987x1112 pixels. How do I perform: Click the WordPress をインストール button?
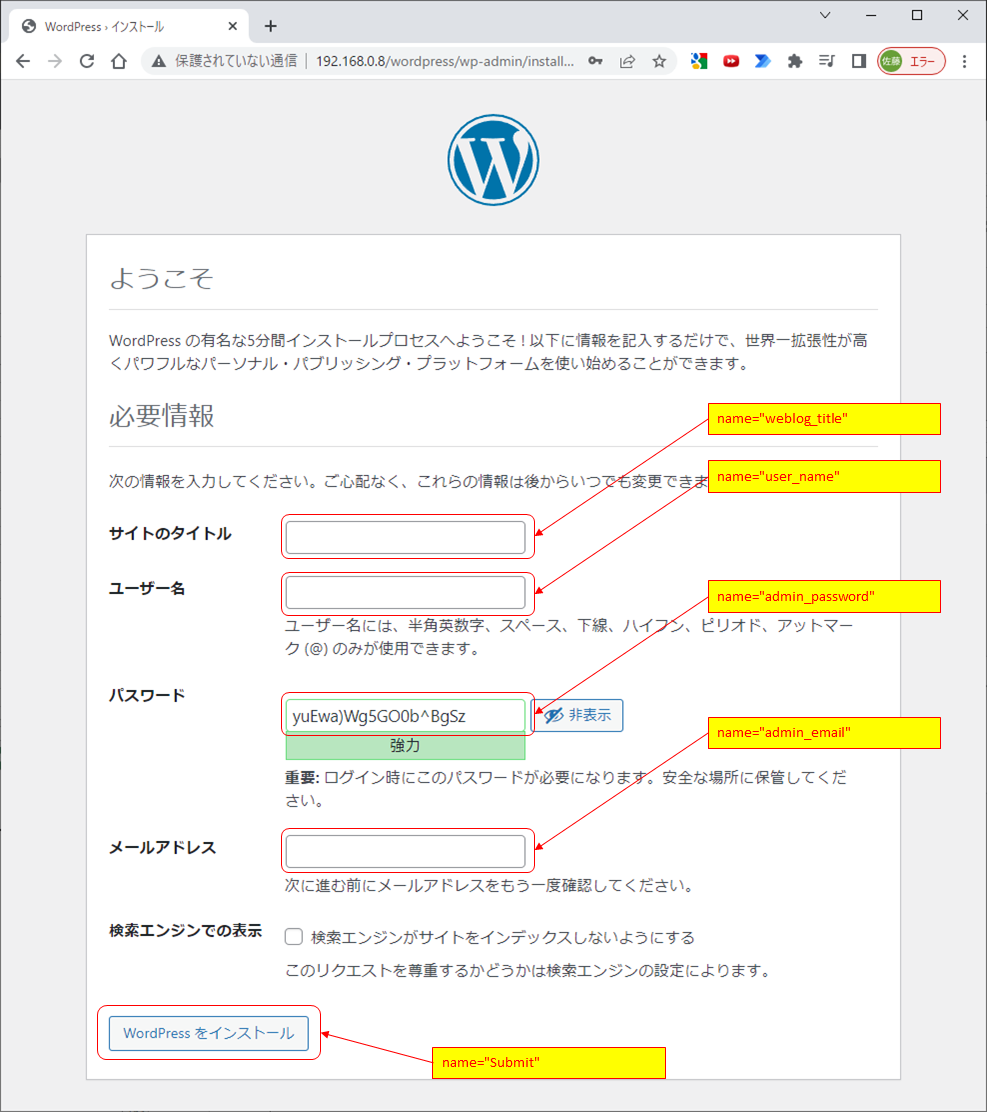click(x=208, y=1033)
